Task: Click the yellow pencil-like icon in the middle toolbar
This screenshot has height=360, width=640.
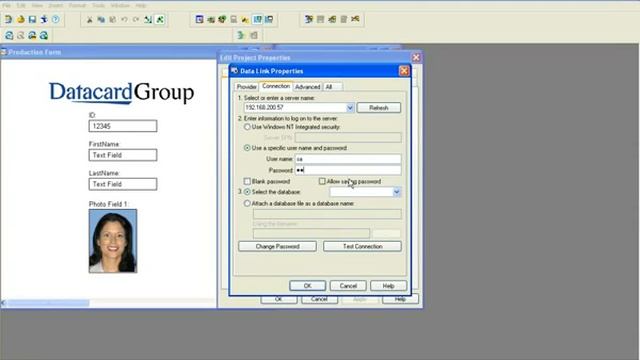Action: (x=245, y=19)
